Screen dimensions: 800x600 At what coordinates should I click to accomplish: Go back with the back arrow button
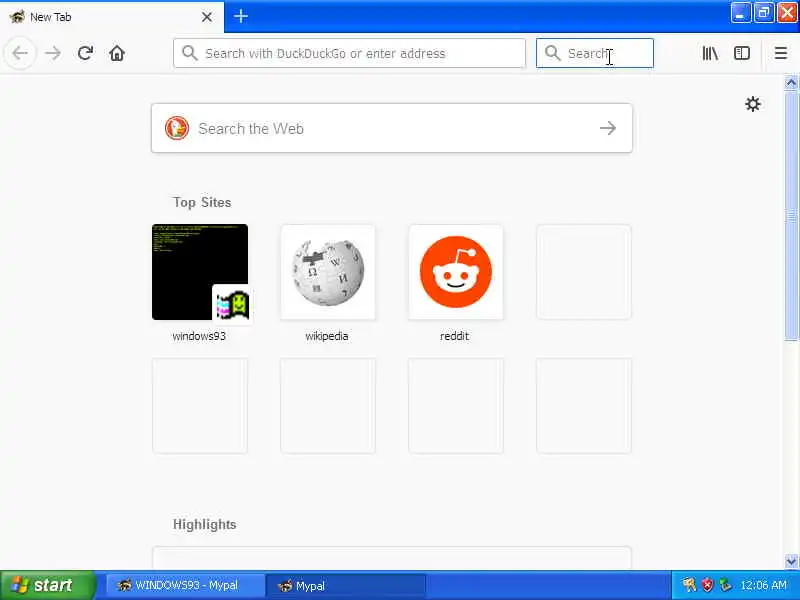coord(20,53)
